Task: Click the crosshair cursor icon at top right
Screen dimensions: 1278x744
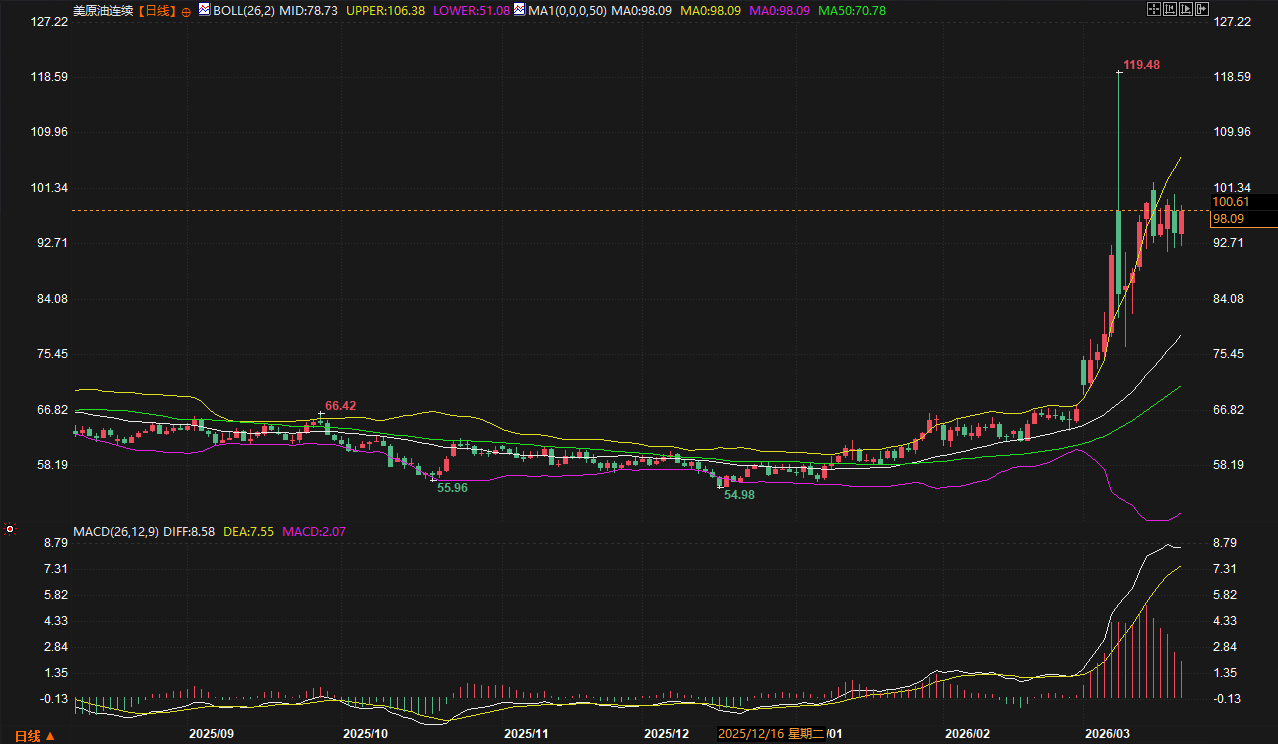Action: pyautogui.click(x=1153, y=9)
